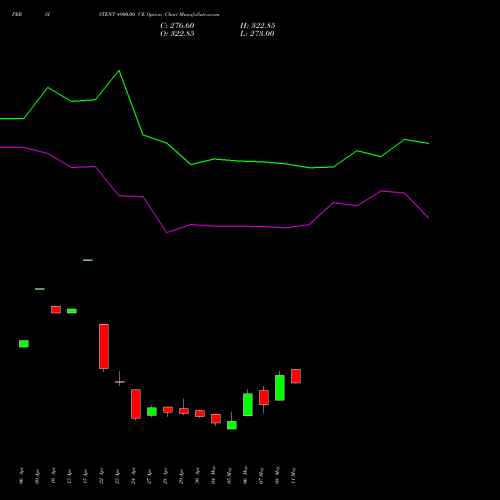Click the red candle for 10 Apr
Screen dimensions: 500x500
point(56,310)
